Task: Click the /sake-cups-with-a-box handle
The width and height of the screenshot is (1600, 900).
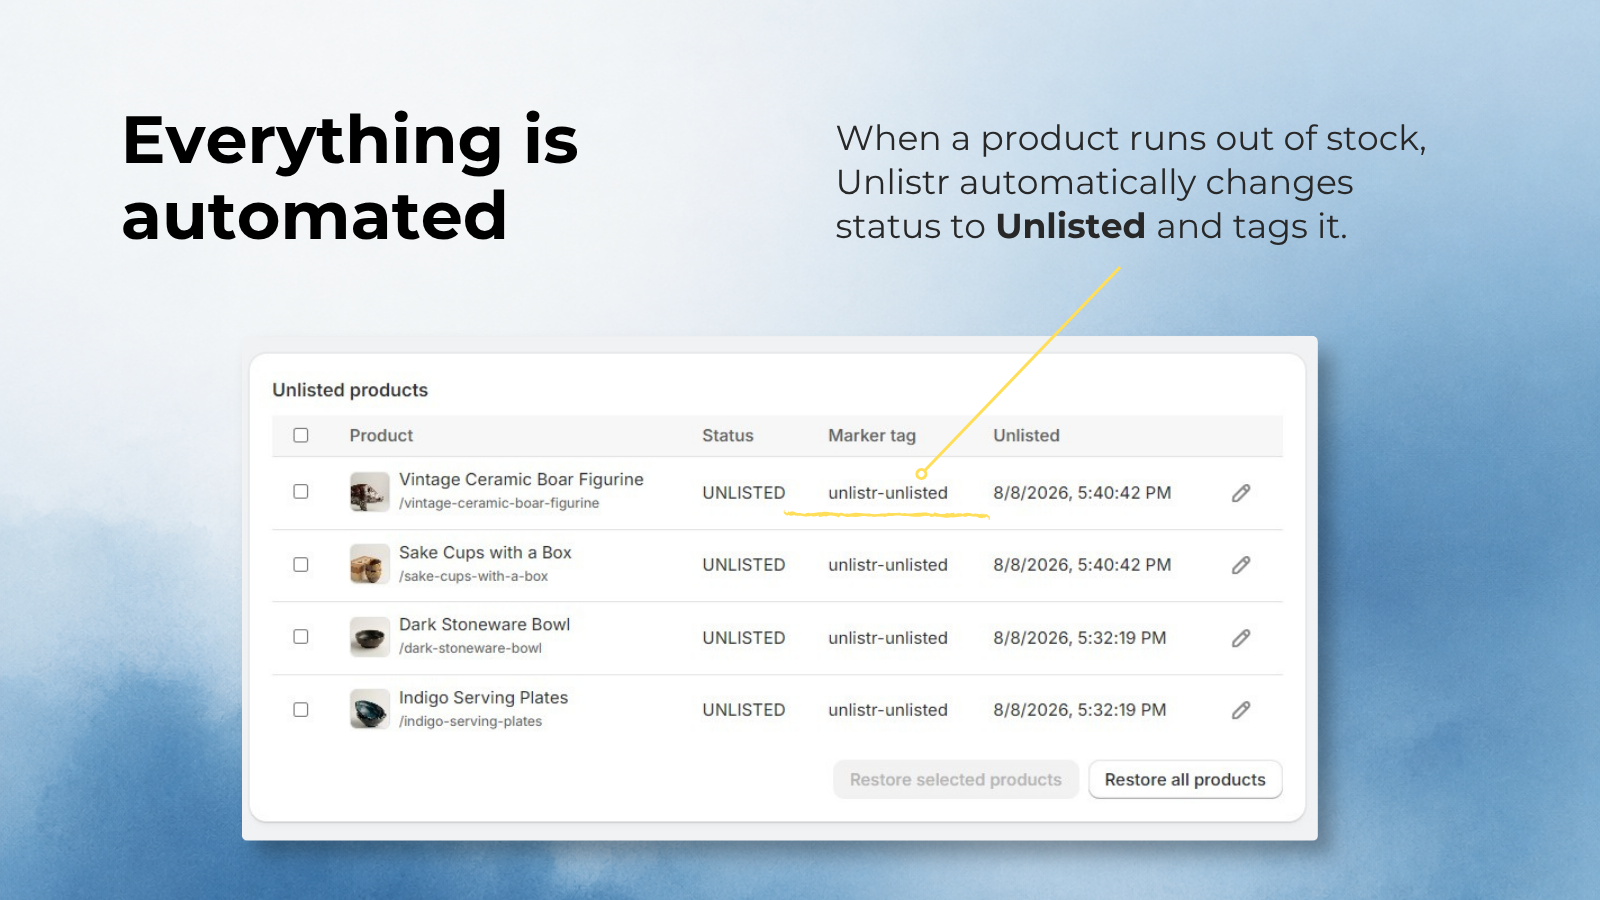Action: pyautogui.click(x=473, y=576)
